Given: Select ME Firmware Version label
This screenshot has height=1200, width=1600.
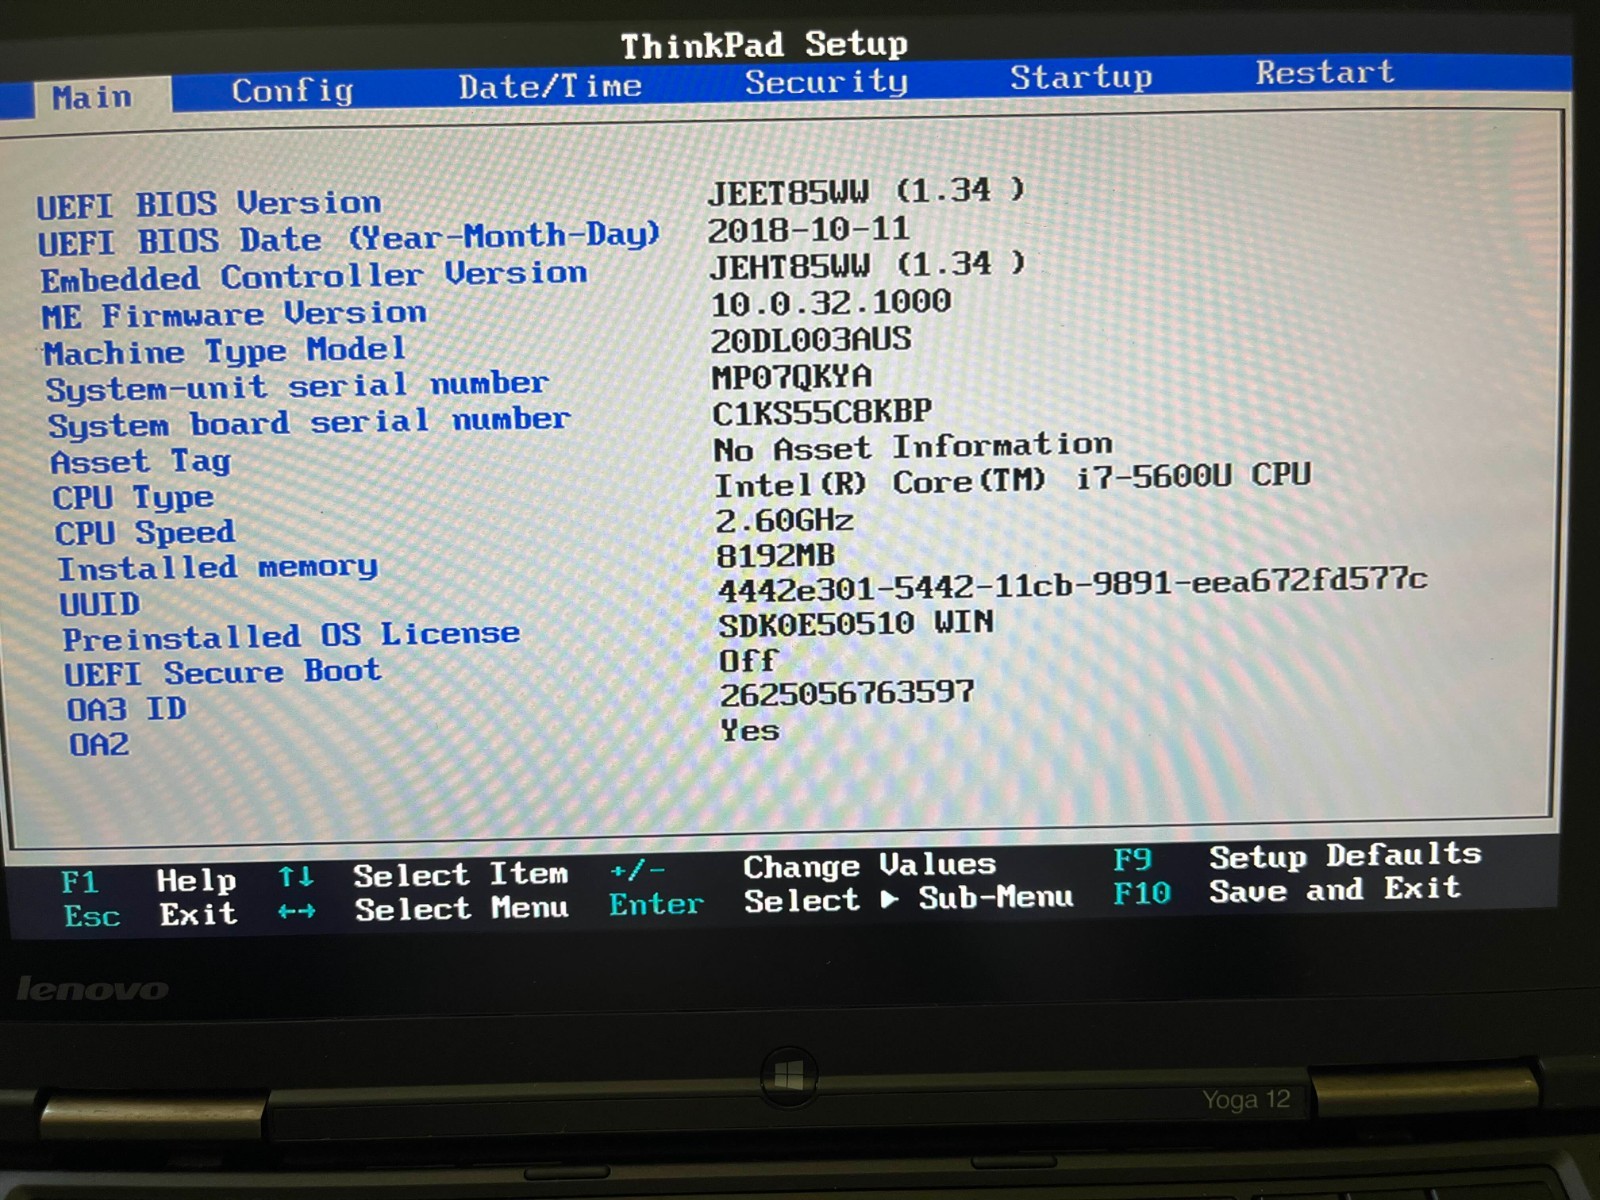Looking at the screenshot, I should point(234,315).
